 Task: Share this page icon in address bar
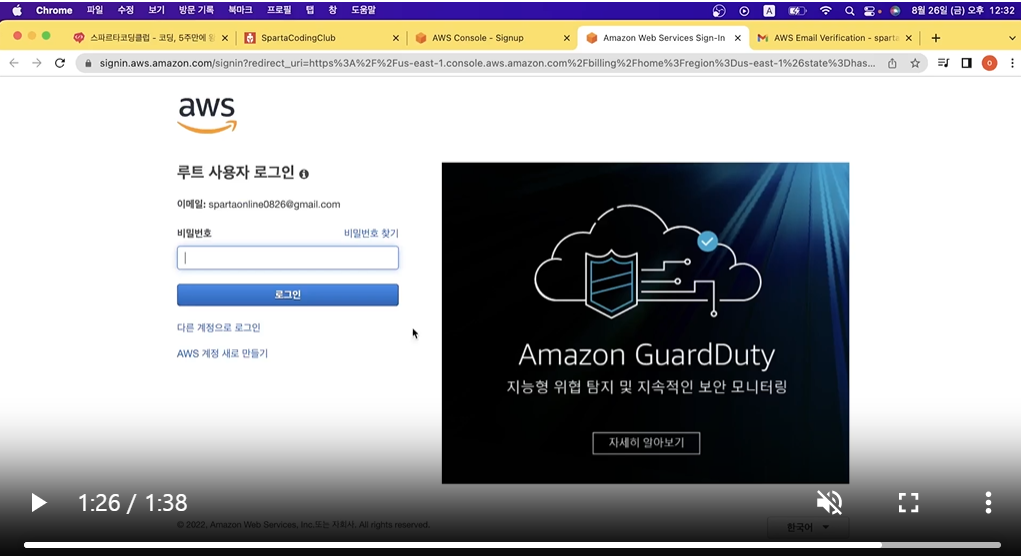pyautogui.click(x=892, y=63)
